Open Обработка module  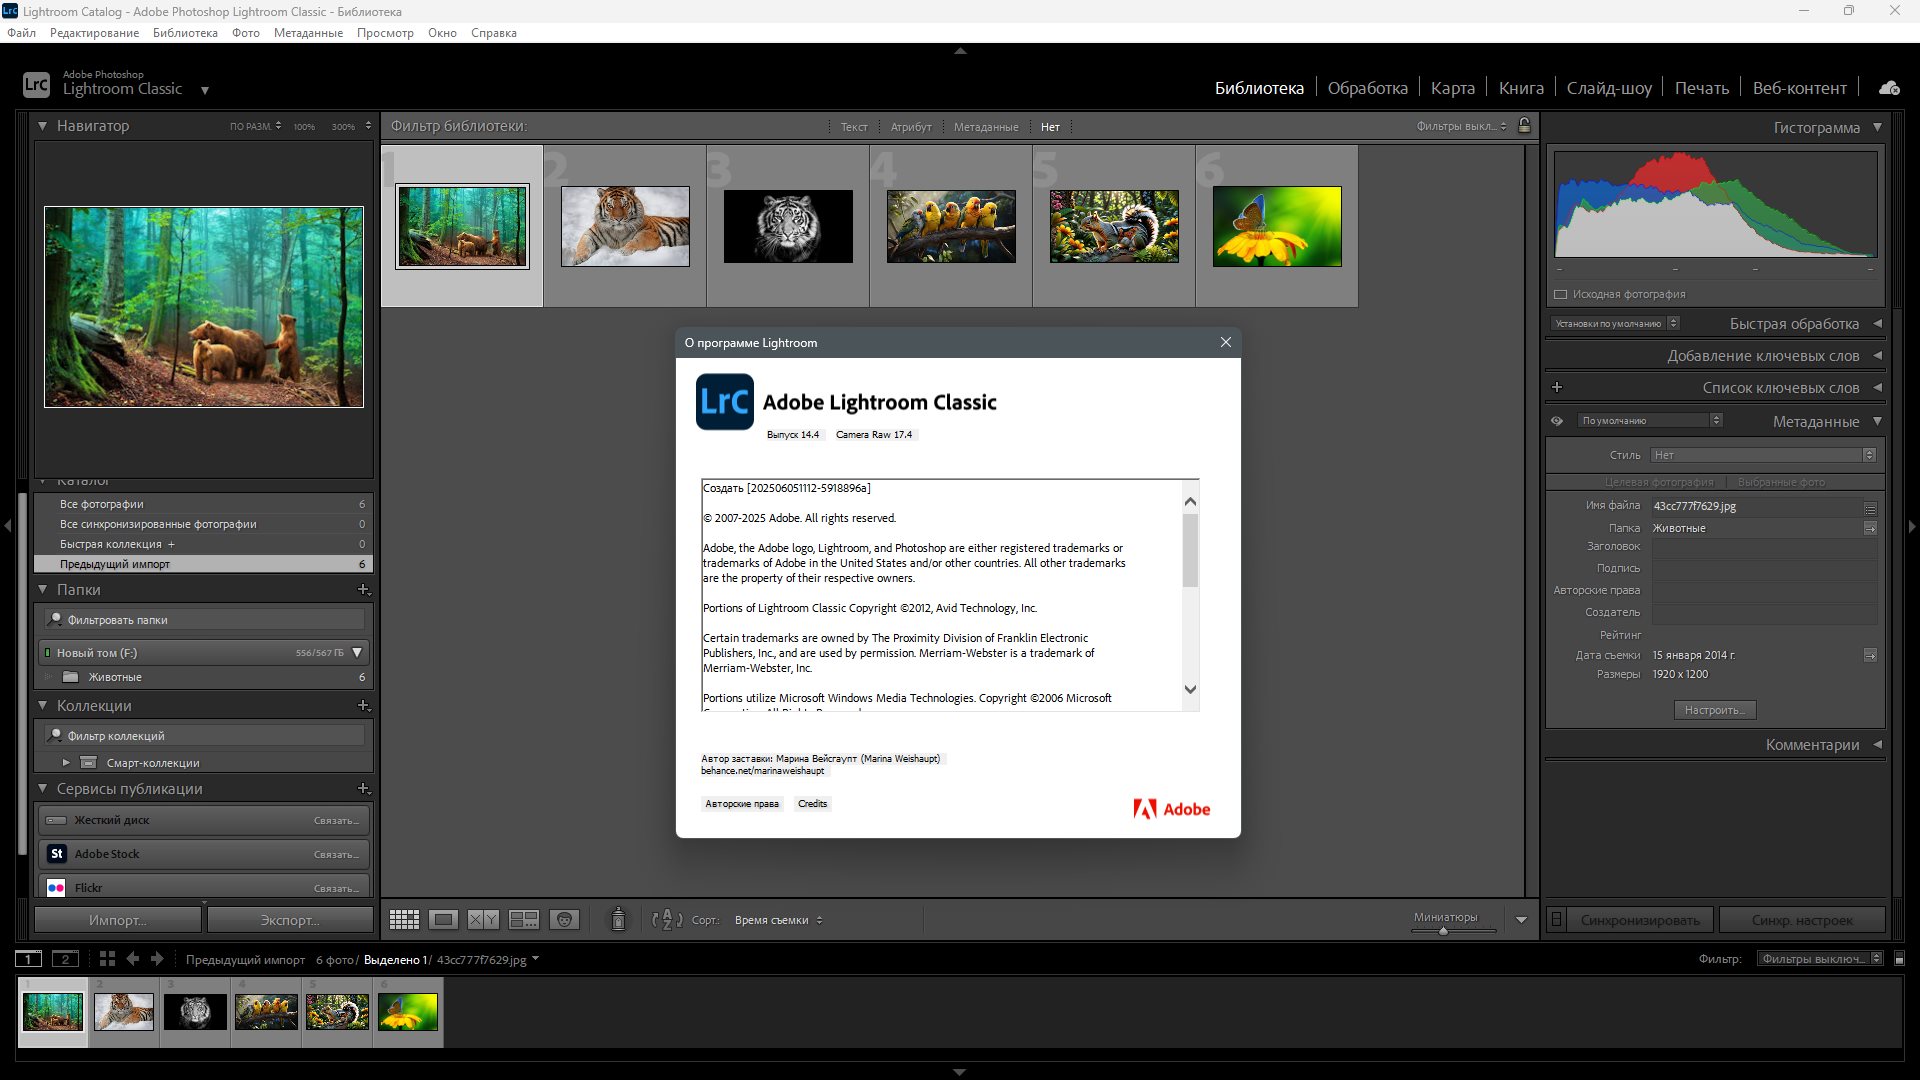1367,88
